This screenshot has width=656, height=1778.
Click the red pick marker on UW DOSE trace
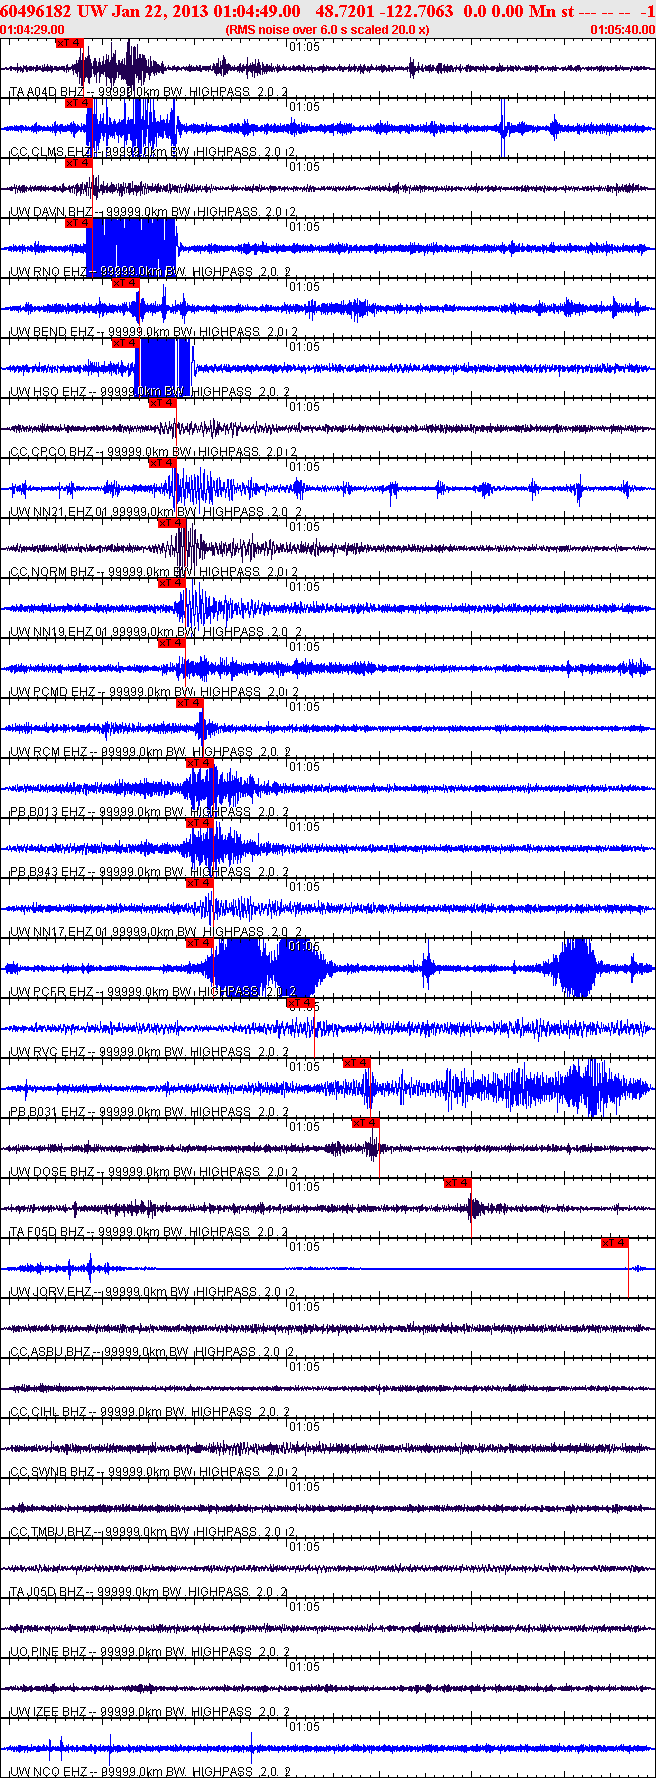pyautogui.click(x=365, y=1123)
